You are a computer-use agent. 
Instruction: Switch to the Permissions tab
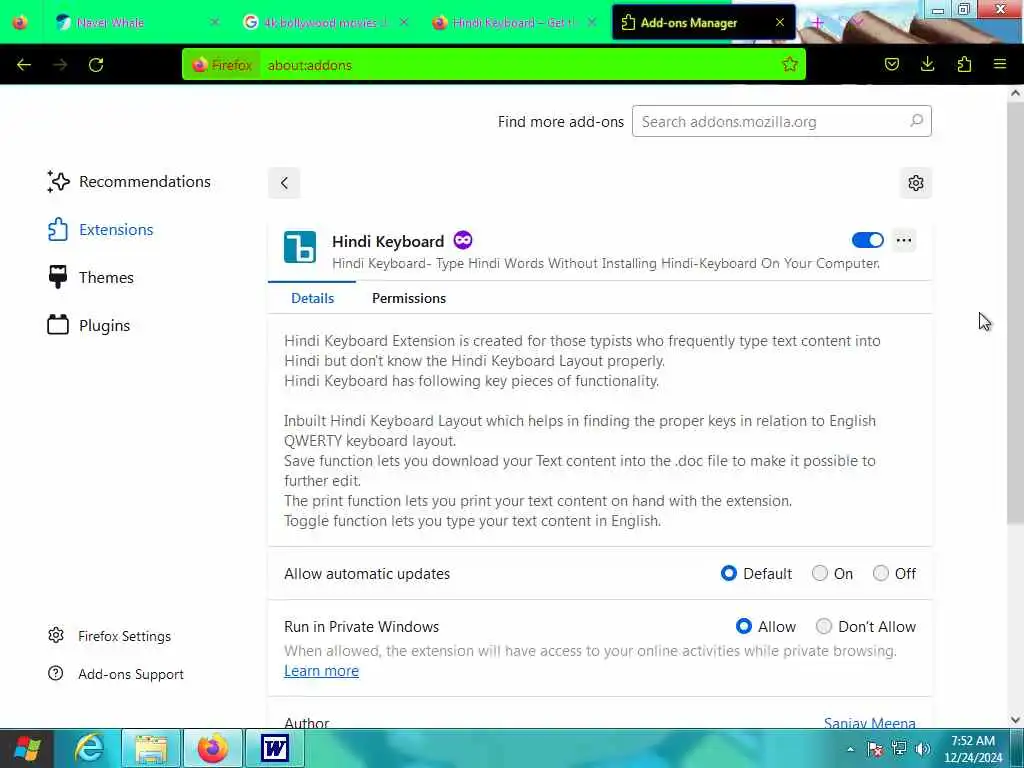[409, 298]
